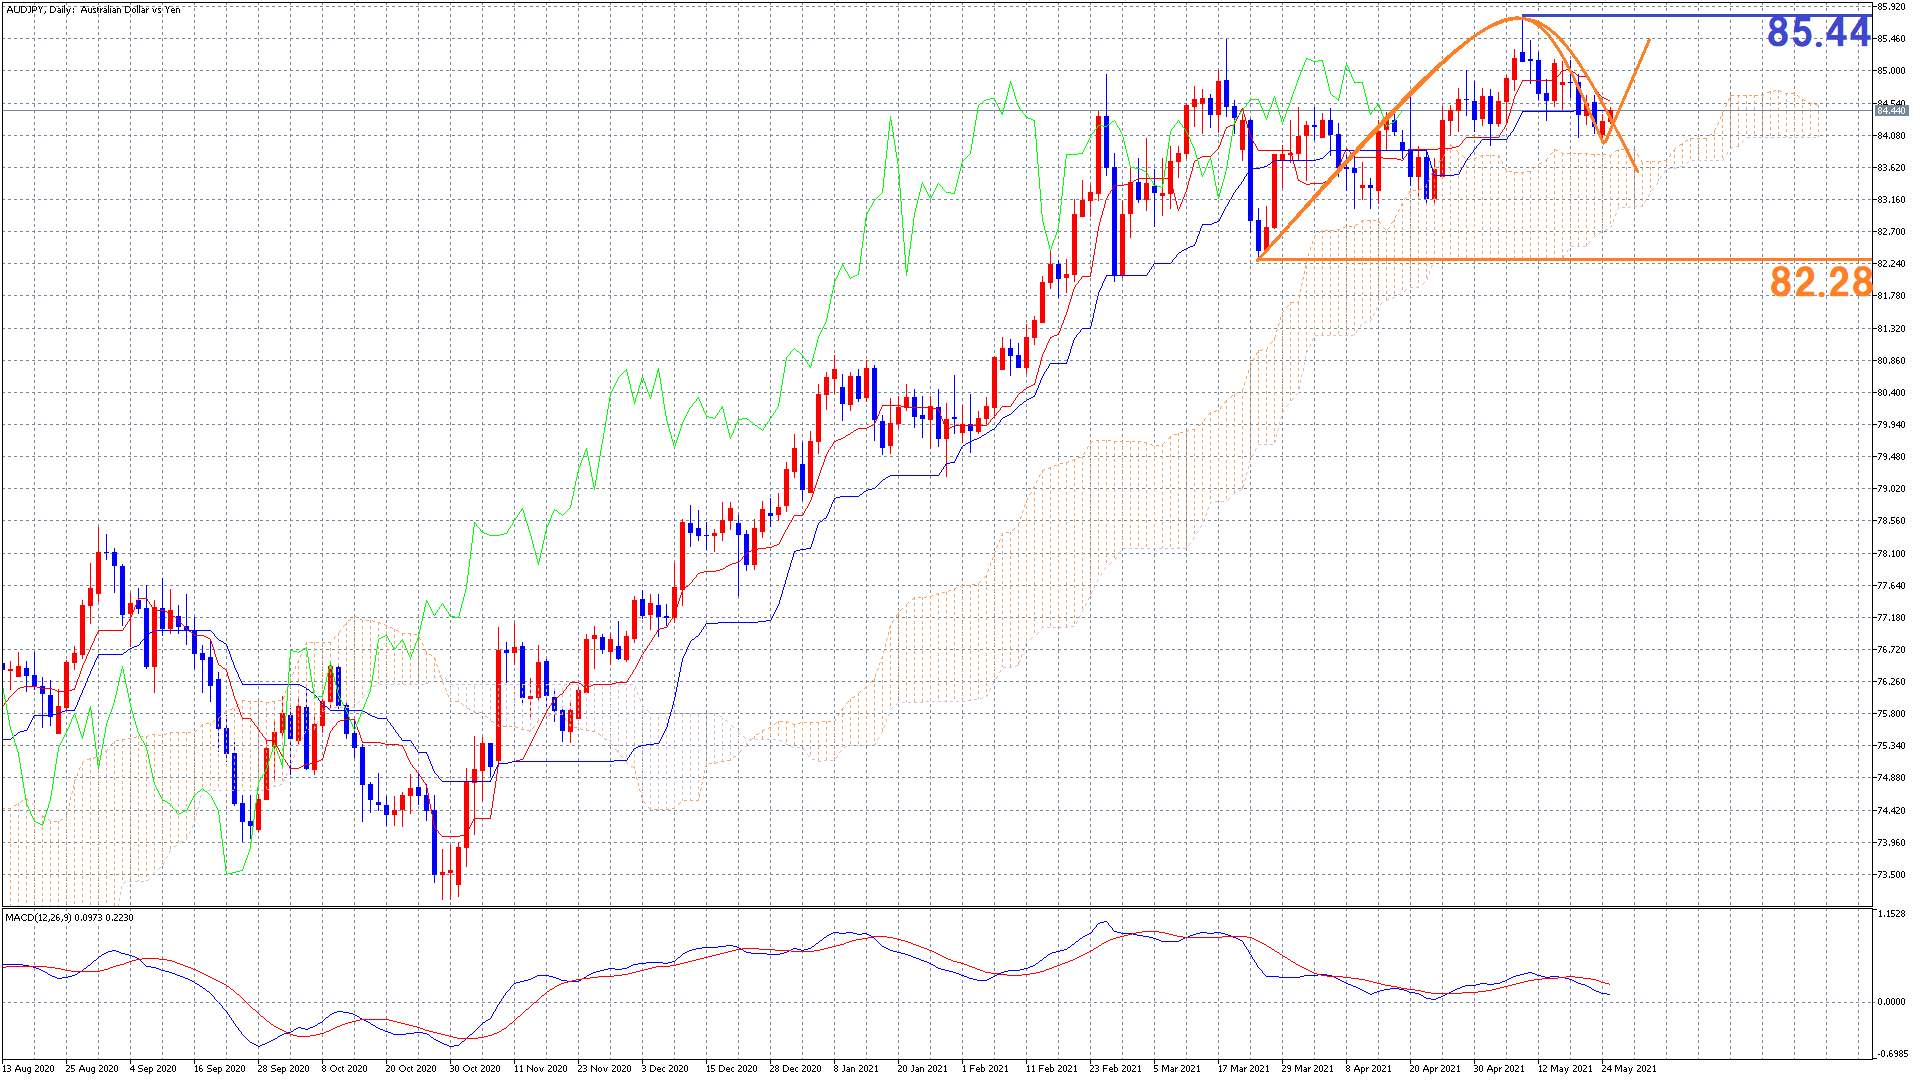
Task: Select the 24 May 2021 date marker
Action: point(1629,1068)
